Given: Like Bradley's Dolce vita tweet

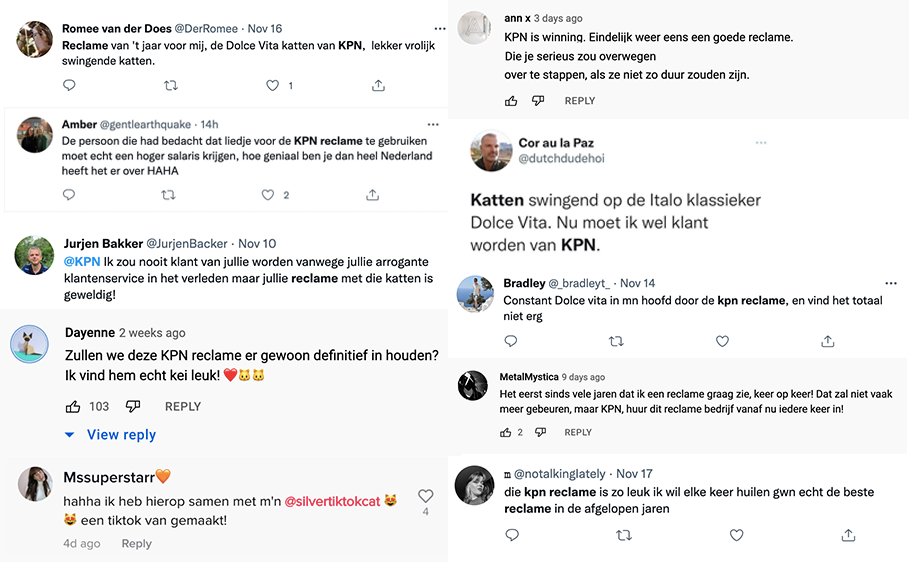Looking at the screenshot, I should [x=722, y=341].
